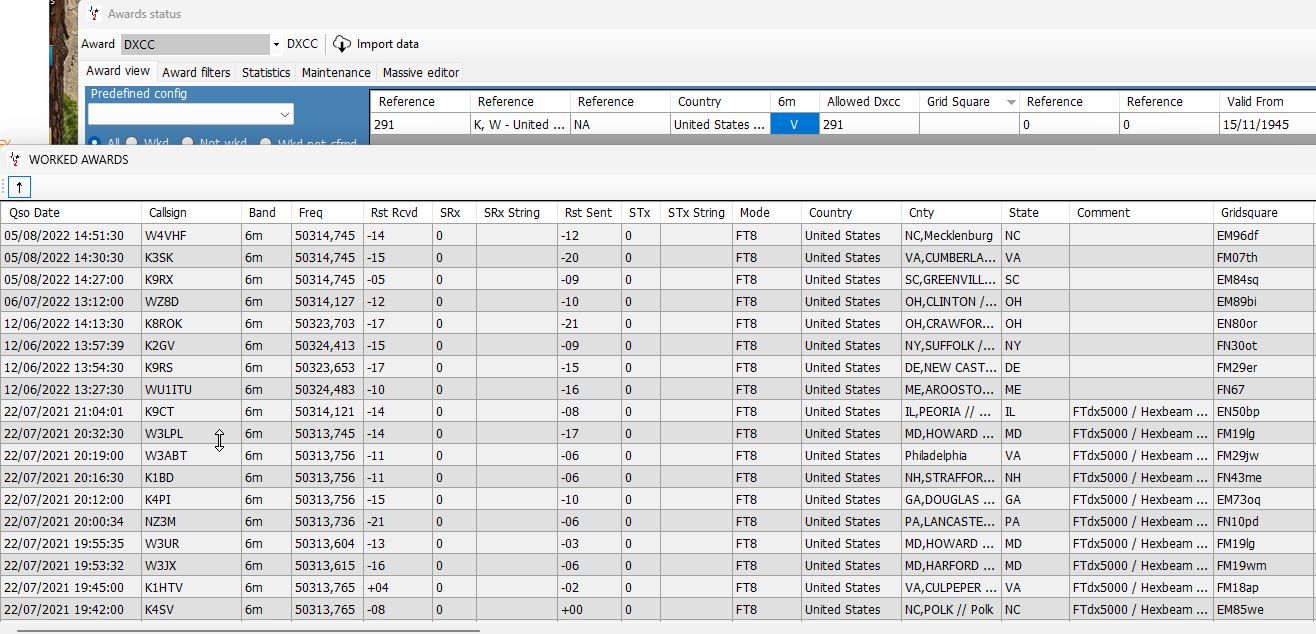The width and height of the screenshot is (1316, 634).
Task: Switch to the Award filters tab
Action: coord(196,72)
